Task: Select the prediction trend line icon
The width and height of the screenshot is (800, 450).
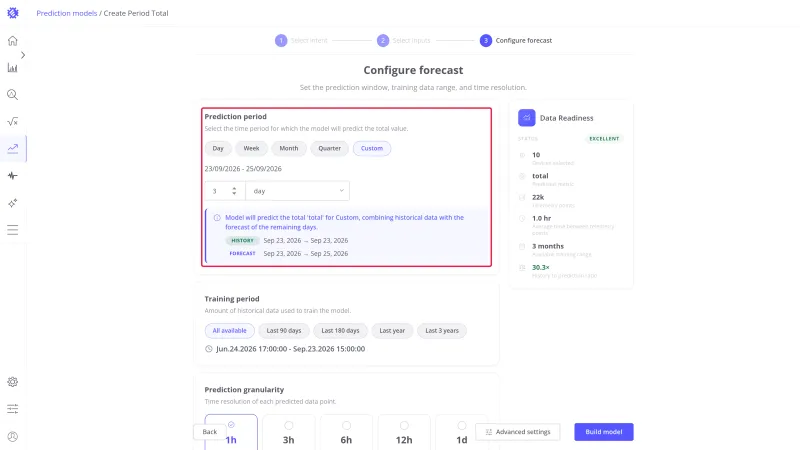Action: coord(13,148)
